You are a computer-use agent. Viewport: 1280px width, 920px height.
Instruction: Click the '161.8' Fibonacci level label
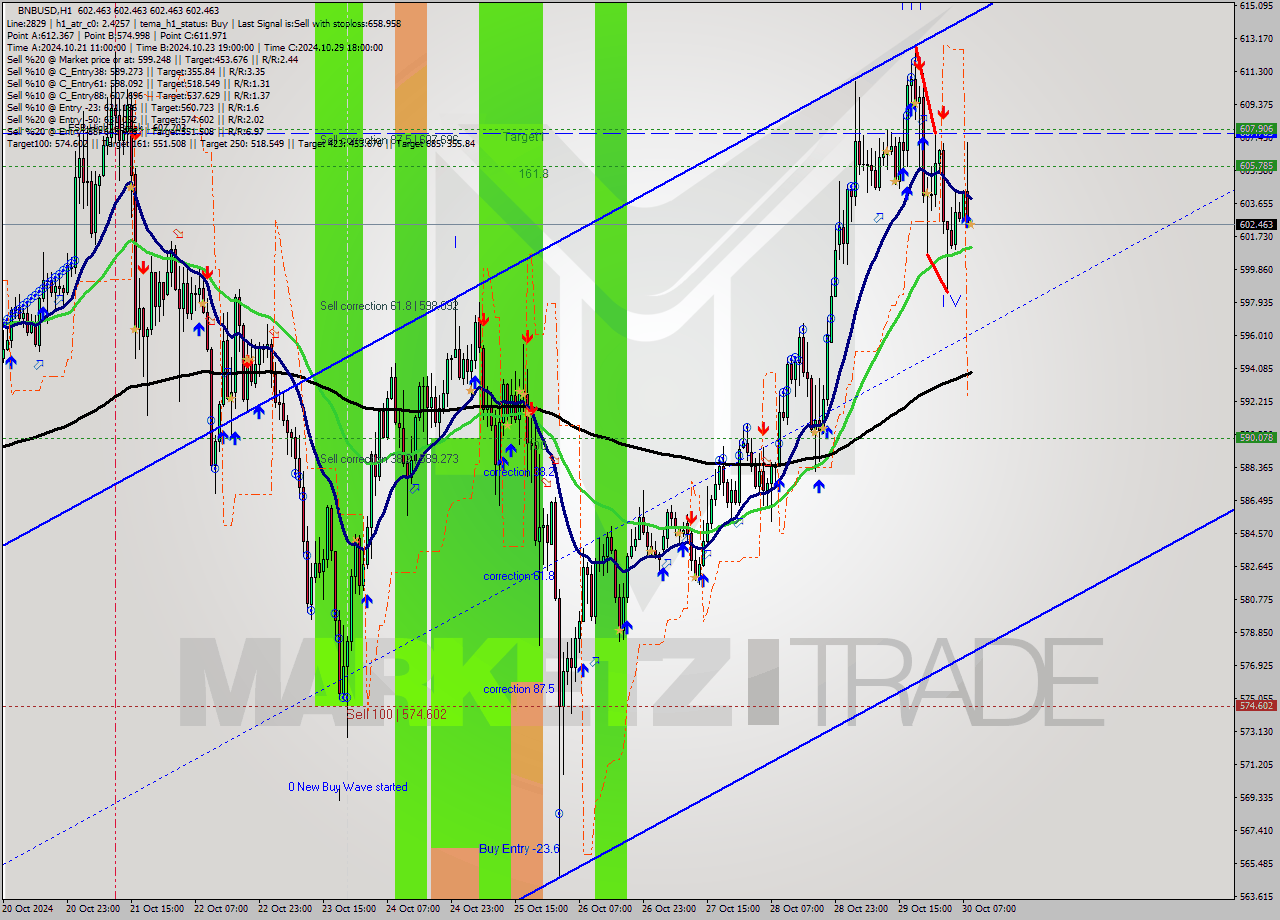[x=533, y=173]
